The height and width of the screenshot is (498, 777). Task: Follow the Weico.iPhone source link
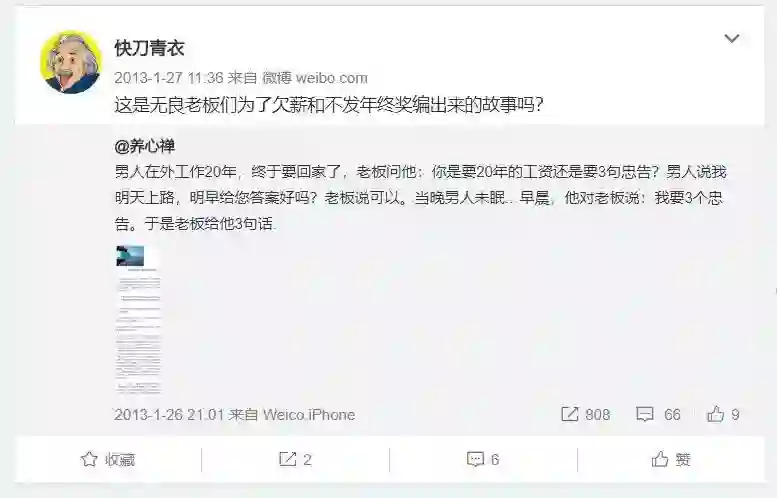click(309, 414)
